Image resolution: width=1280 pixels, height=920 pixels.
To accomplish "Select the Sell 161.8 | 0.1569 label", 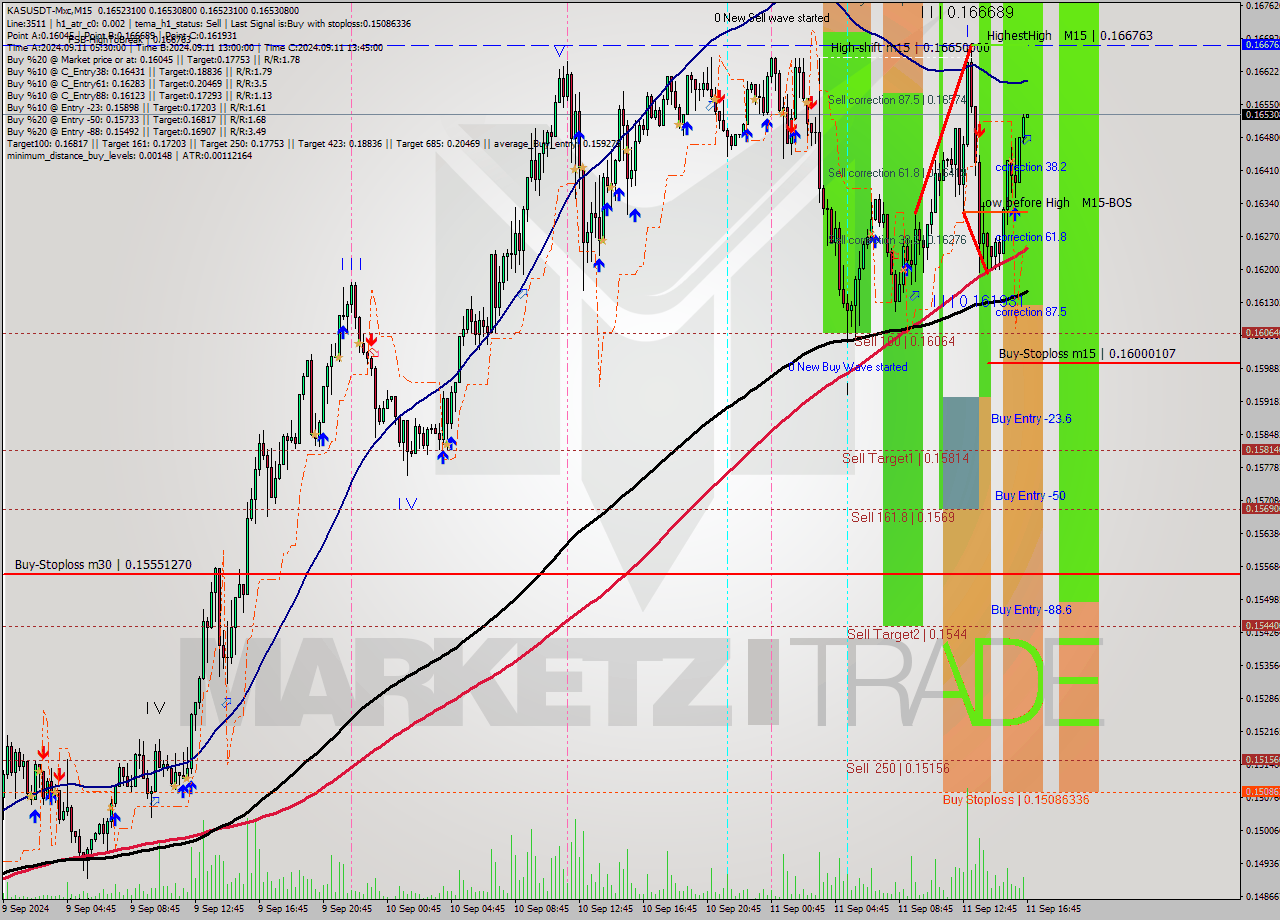I will [902, 517].
